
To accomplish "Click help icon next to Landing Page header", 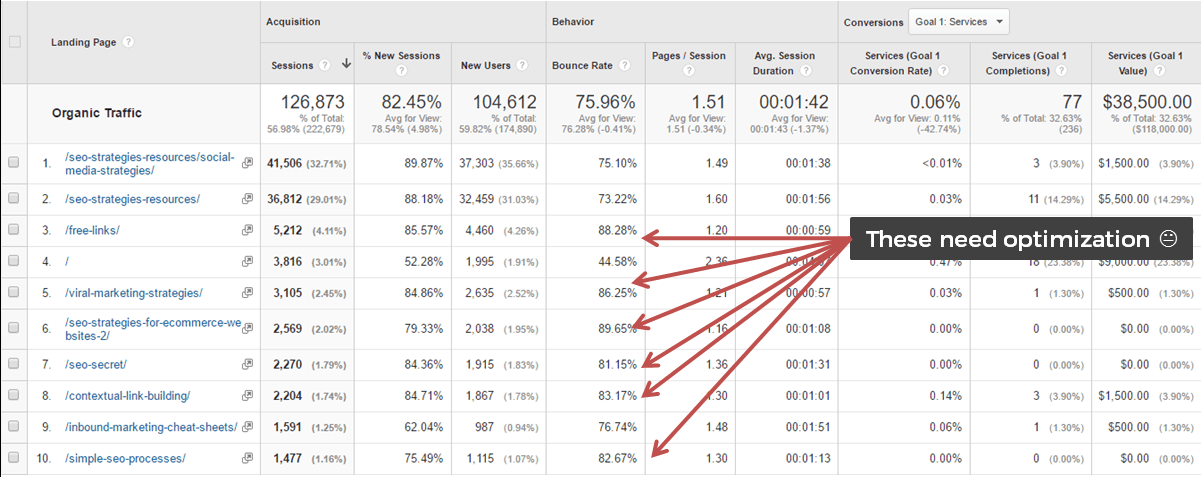I will point(128,42).
